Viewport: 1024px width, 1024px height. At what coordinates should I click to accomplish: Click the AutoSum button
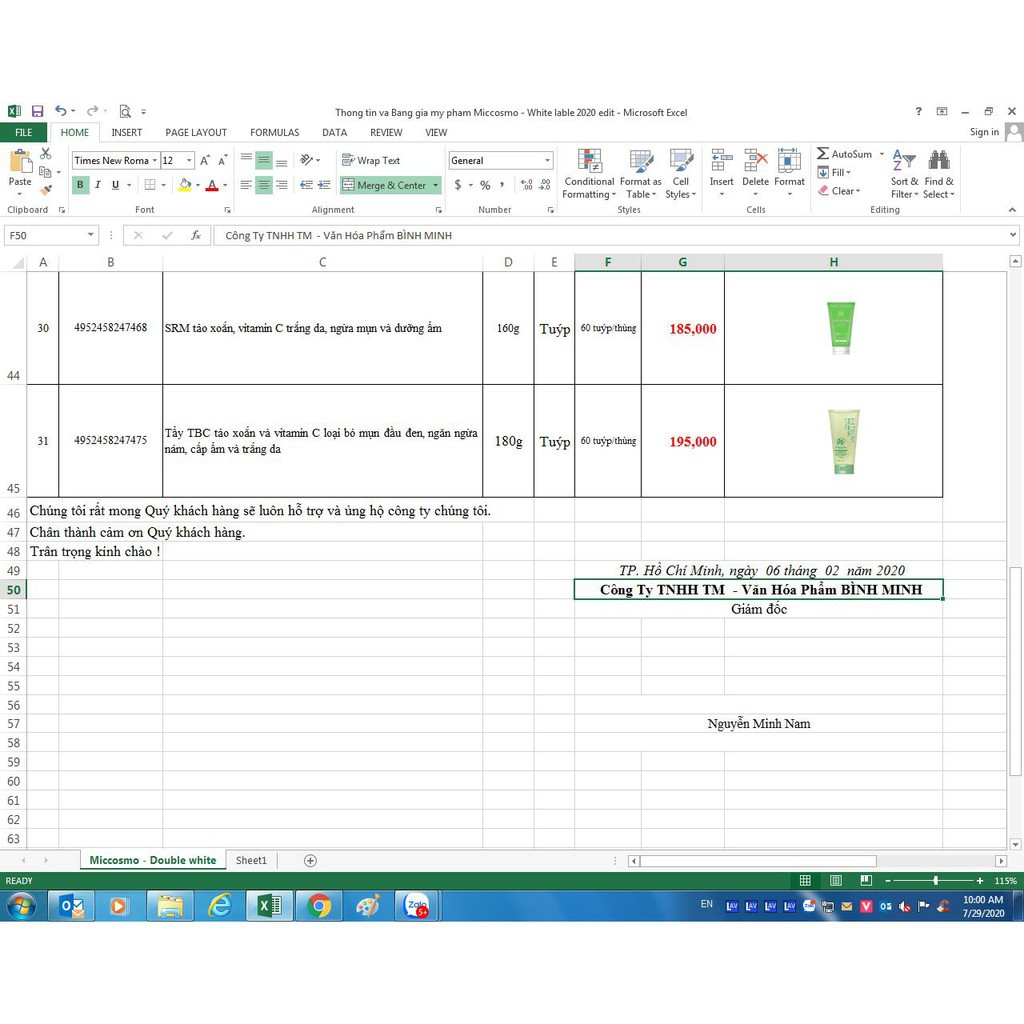[845, 154]
